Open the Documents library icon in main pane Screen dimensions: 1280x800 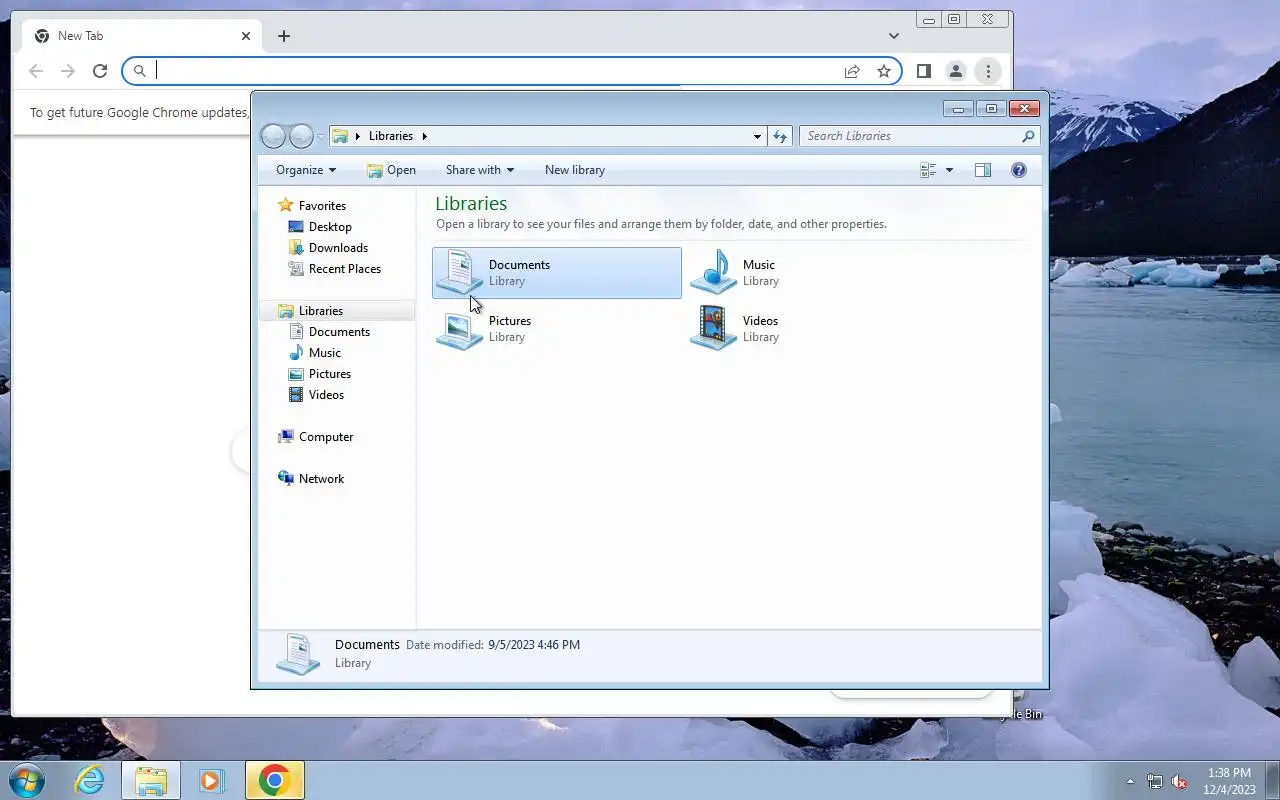pos(459,272)
